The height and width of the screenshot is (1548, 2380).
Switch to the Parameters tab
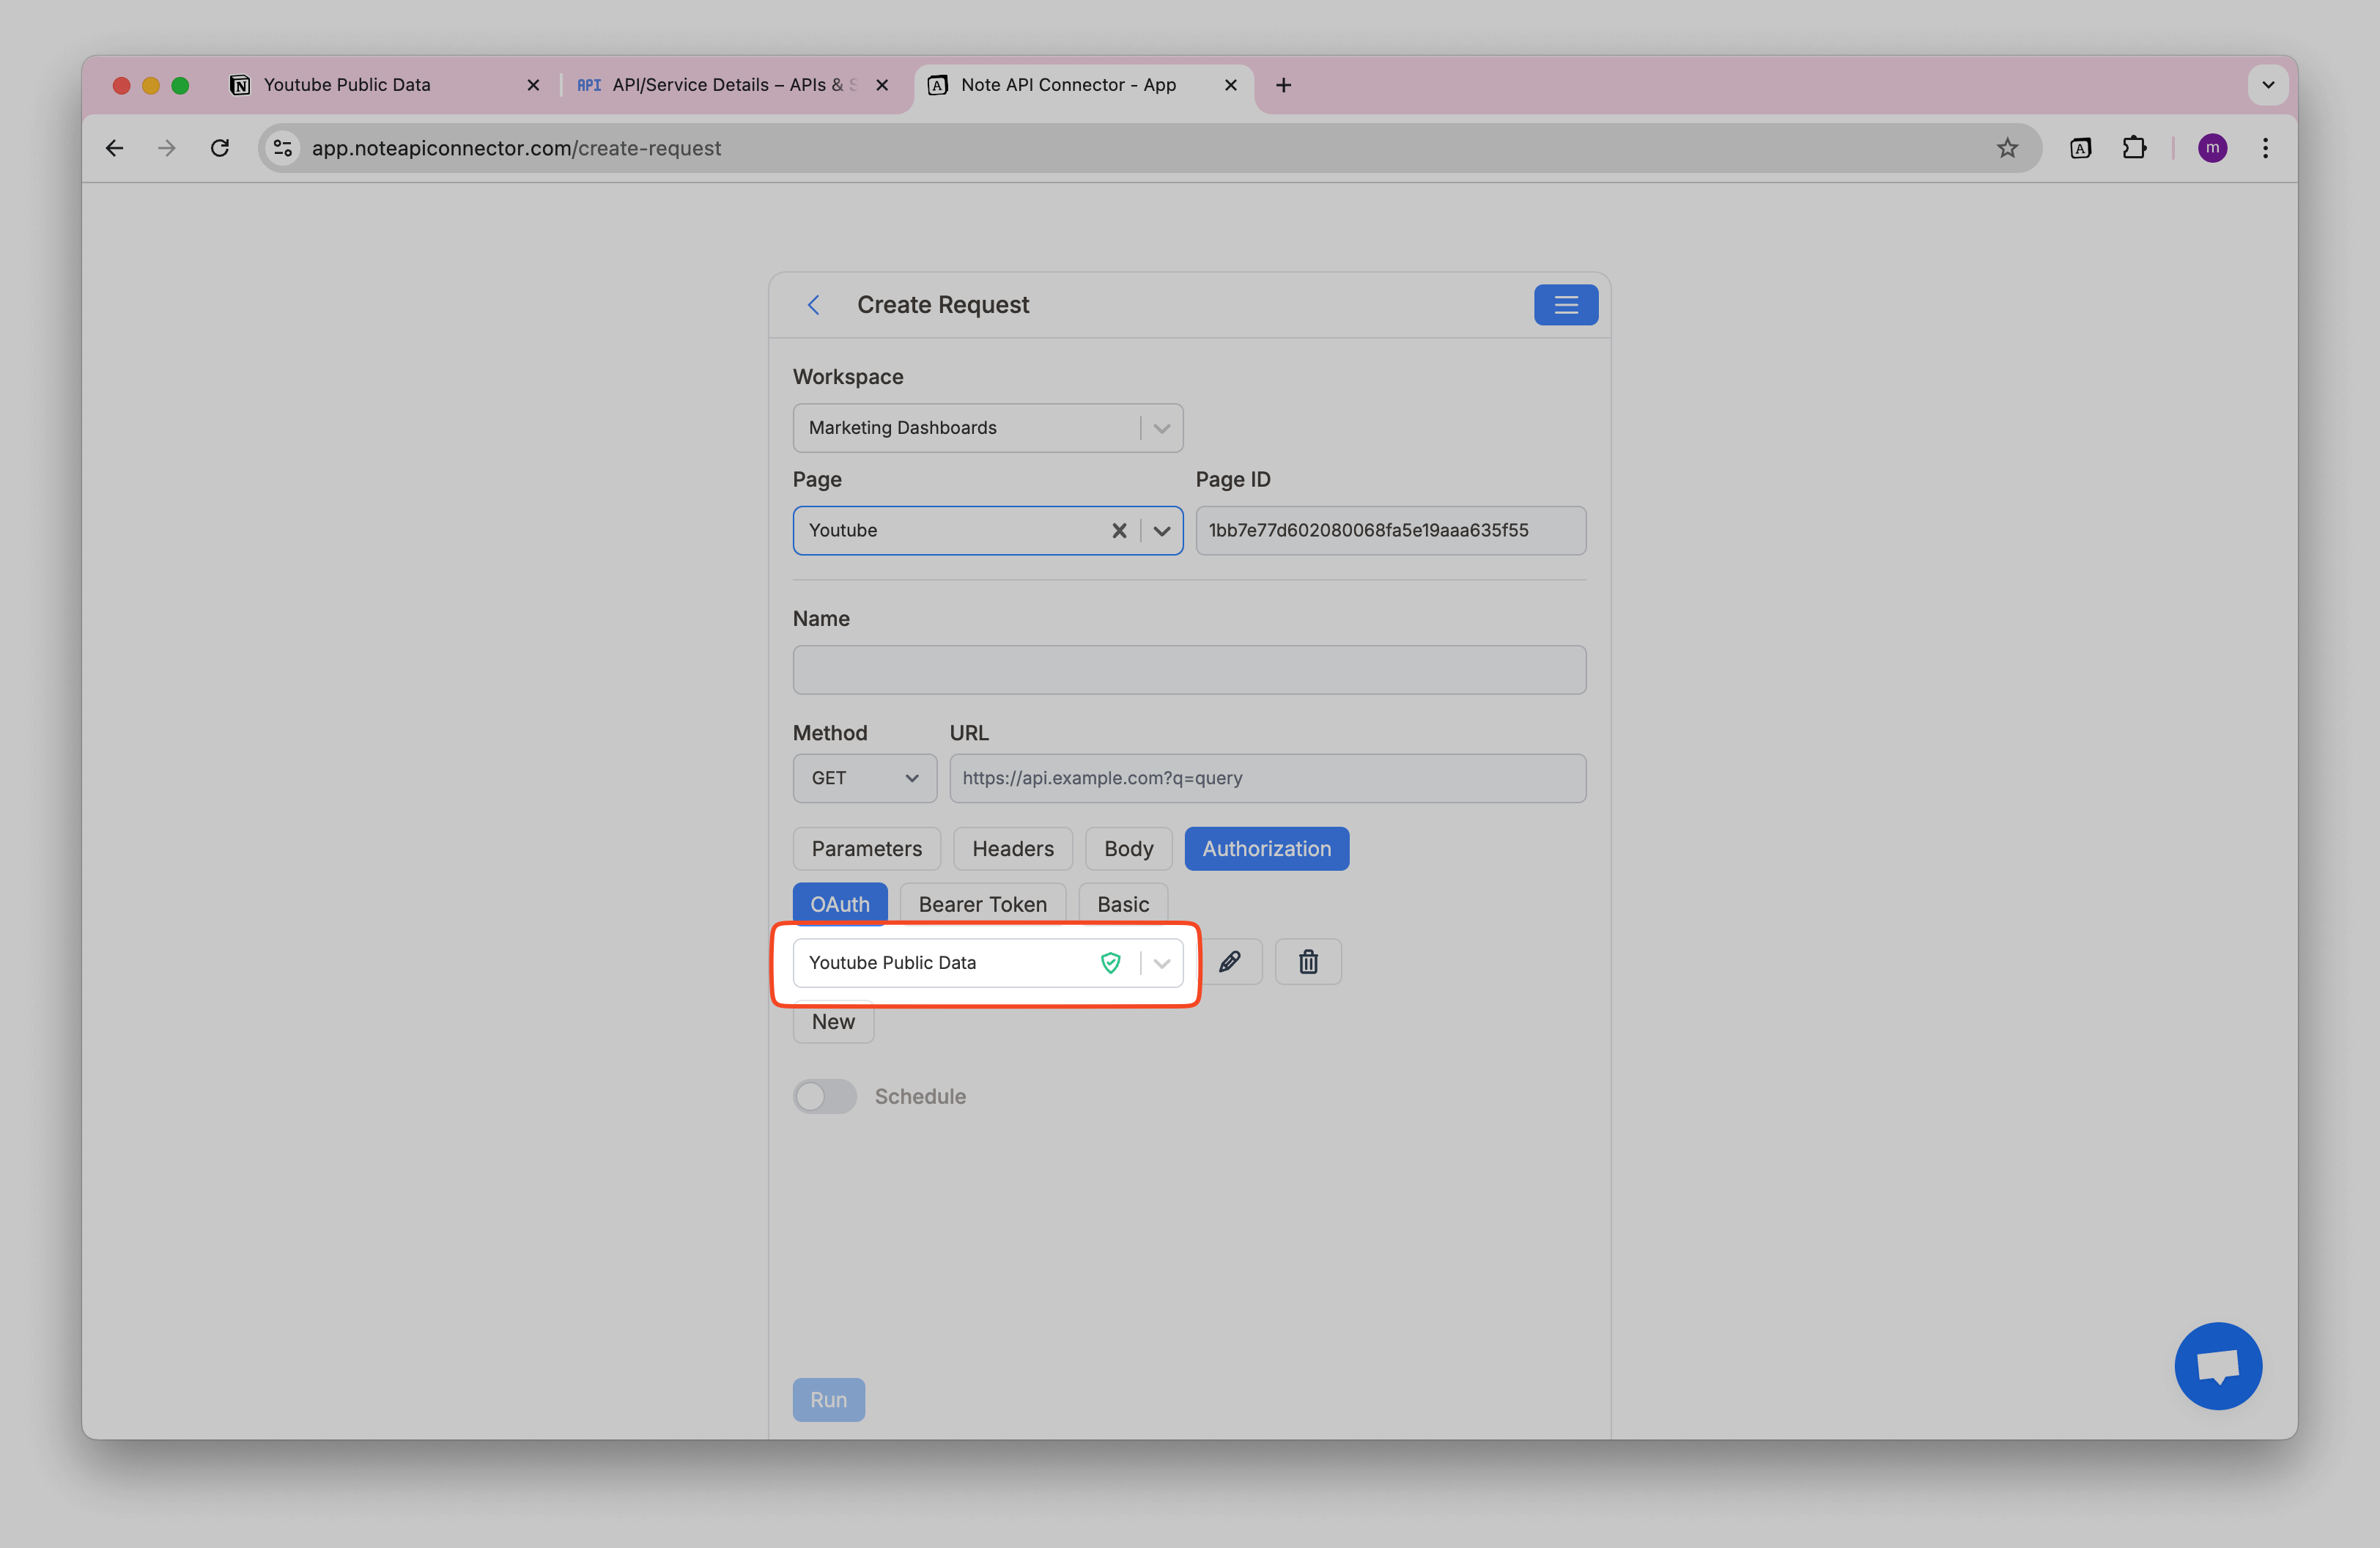point(866,849)
